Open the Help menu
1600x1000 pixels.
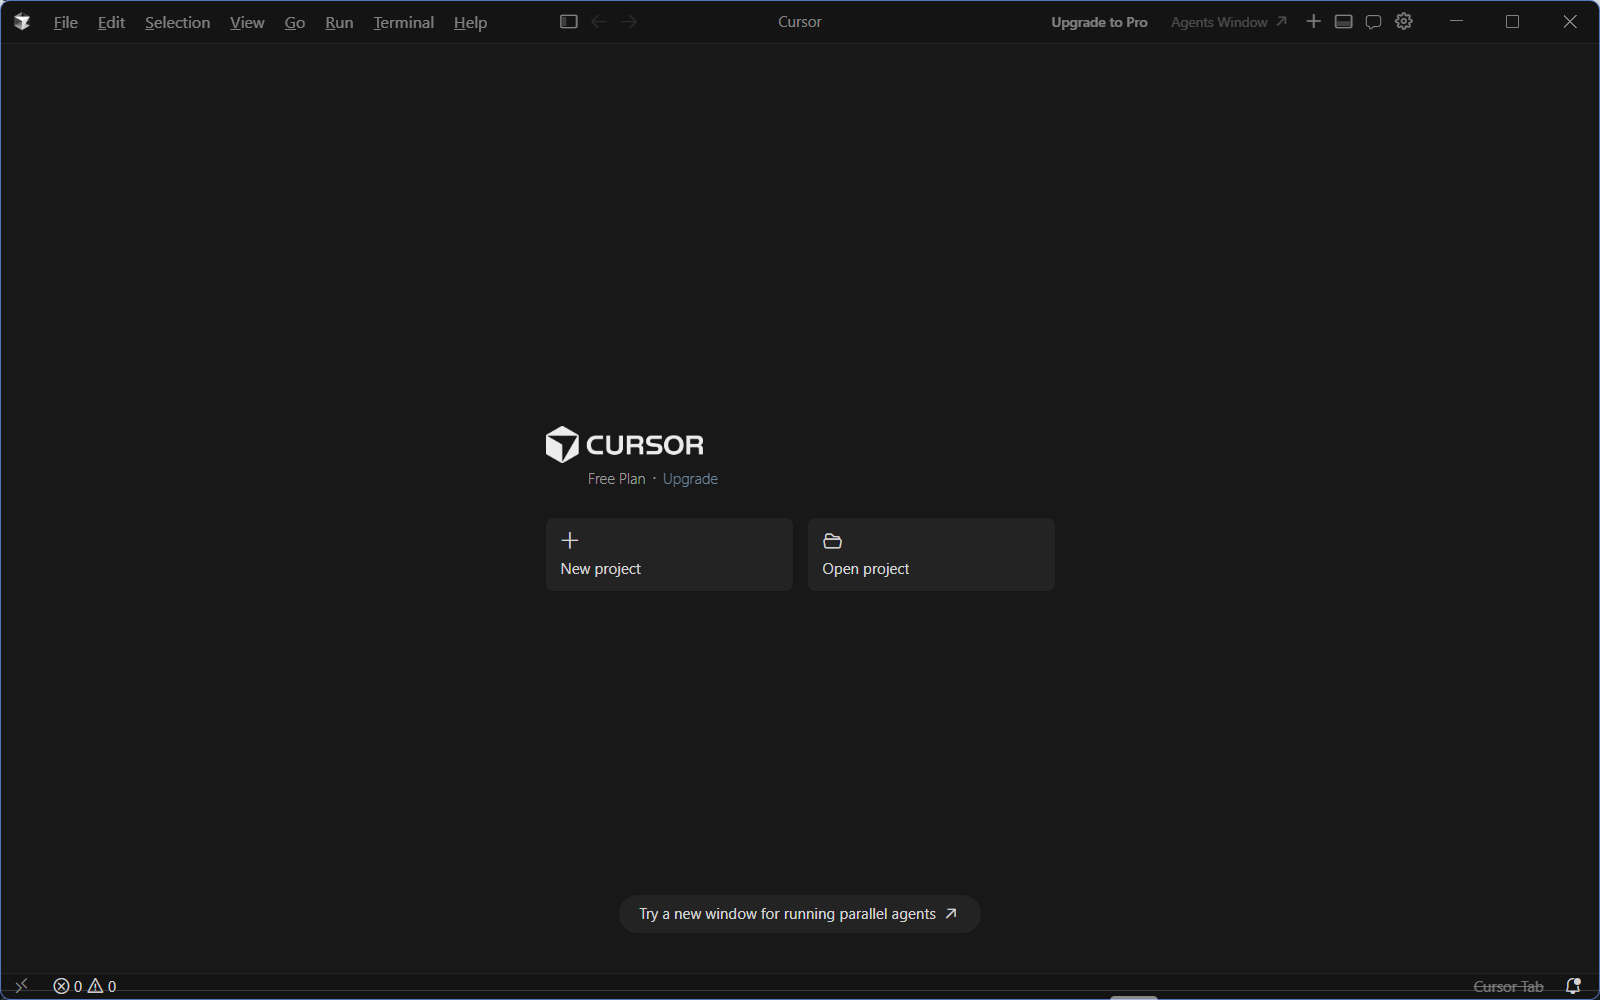pyautogui.click(x=470, y=22)
